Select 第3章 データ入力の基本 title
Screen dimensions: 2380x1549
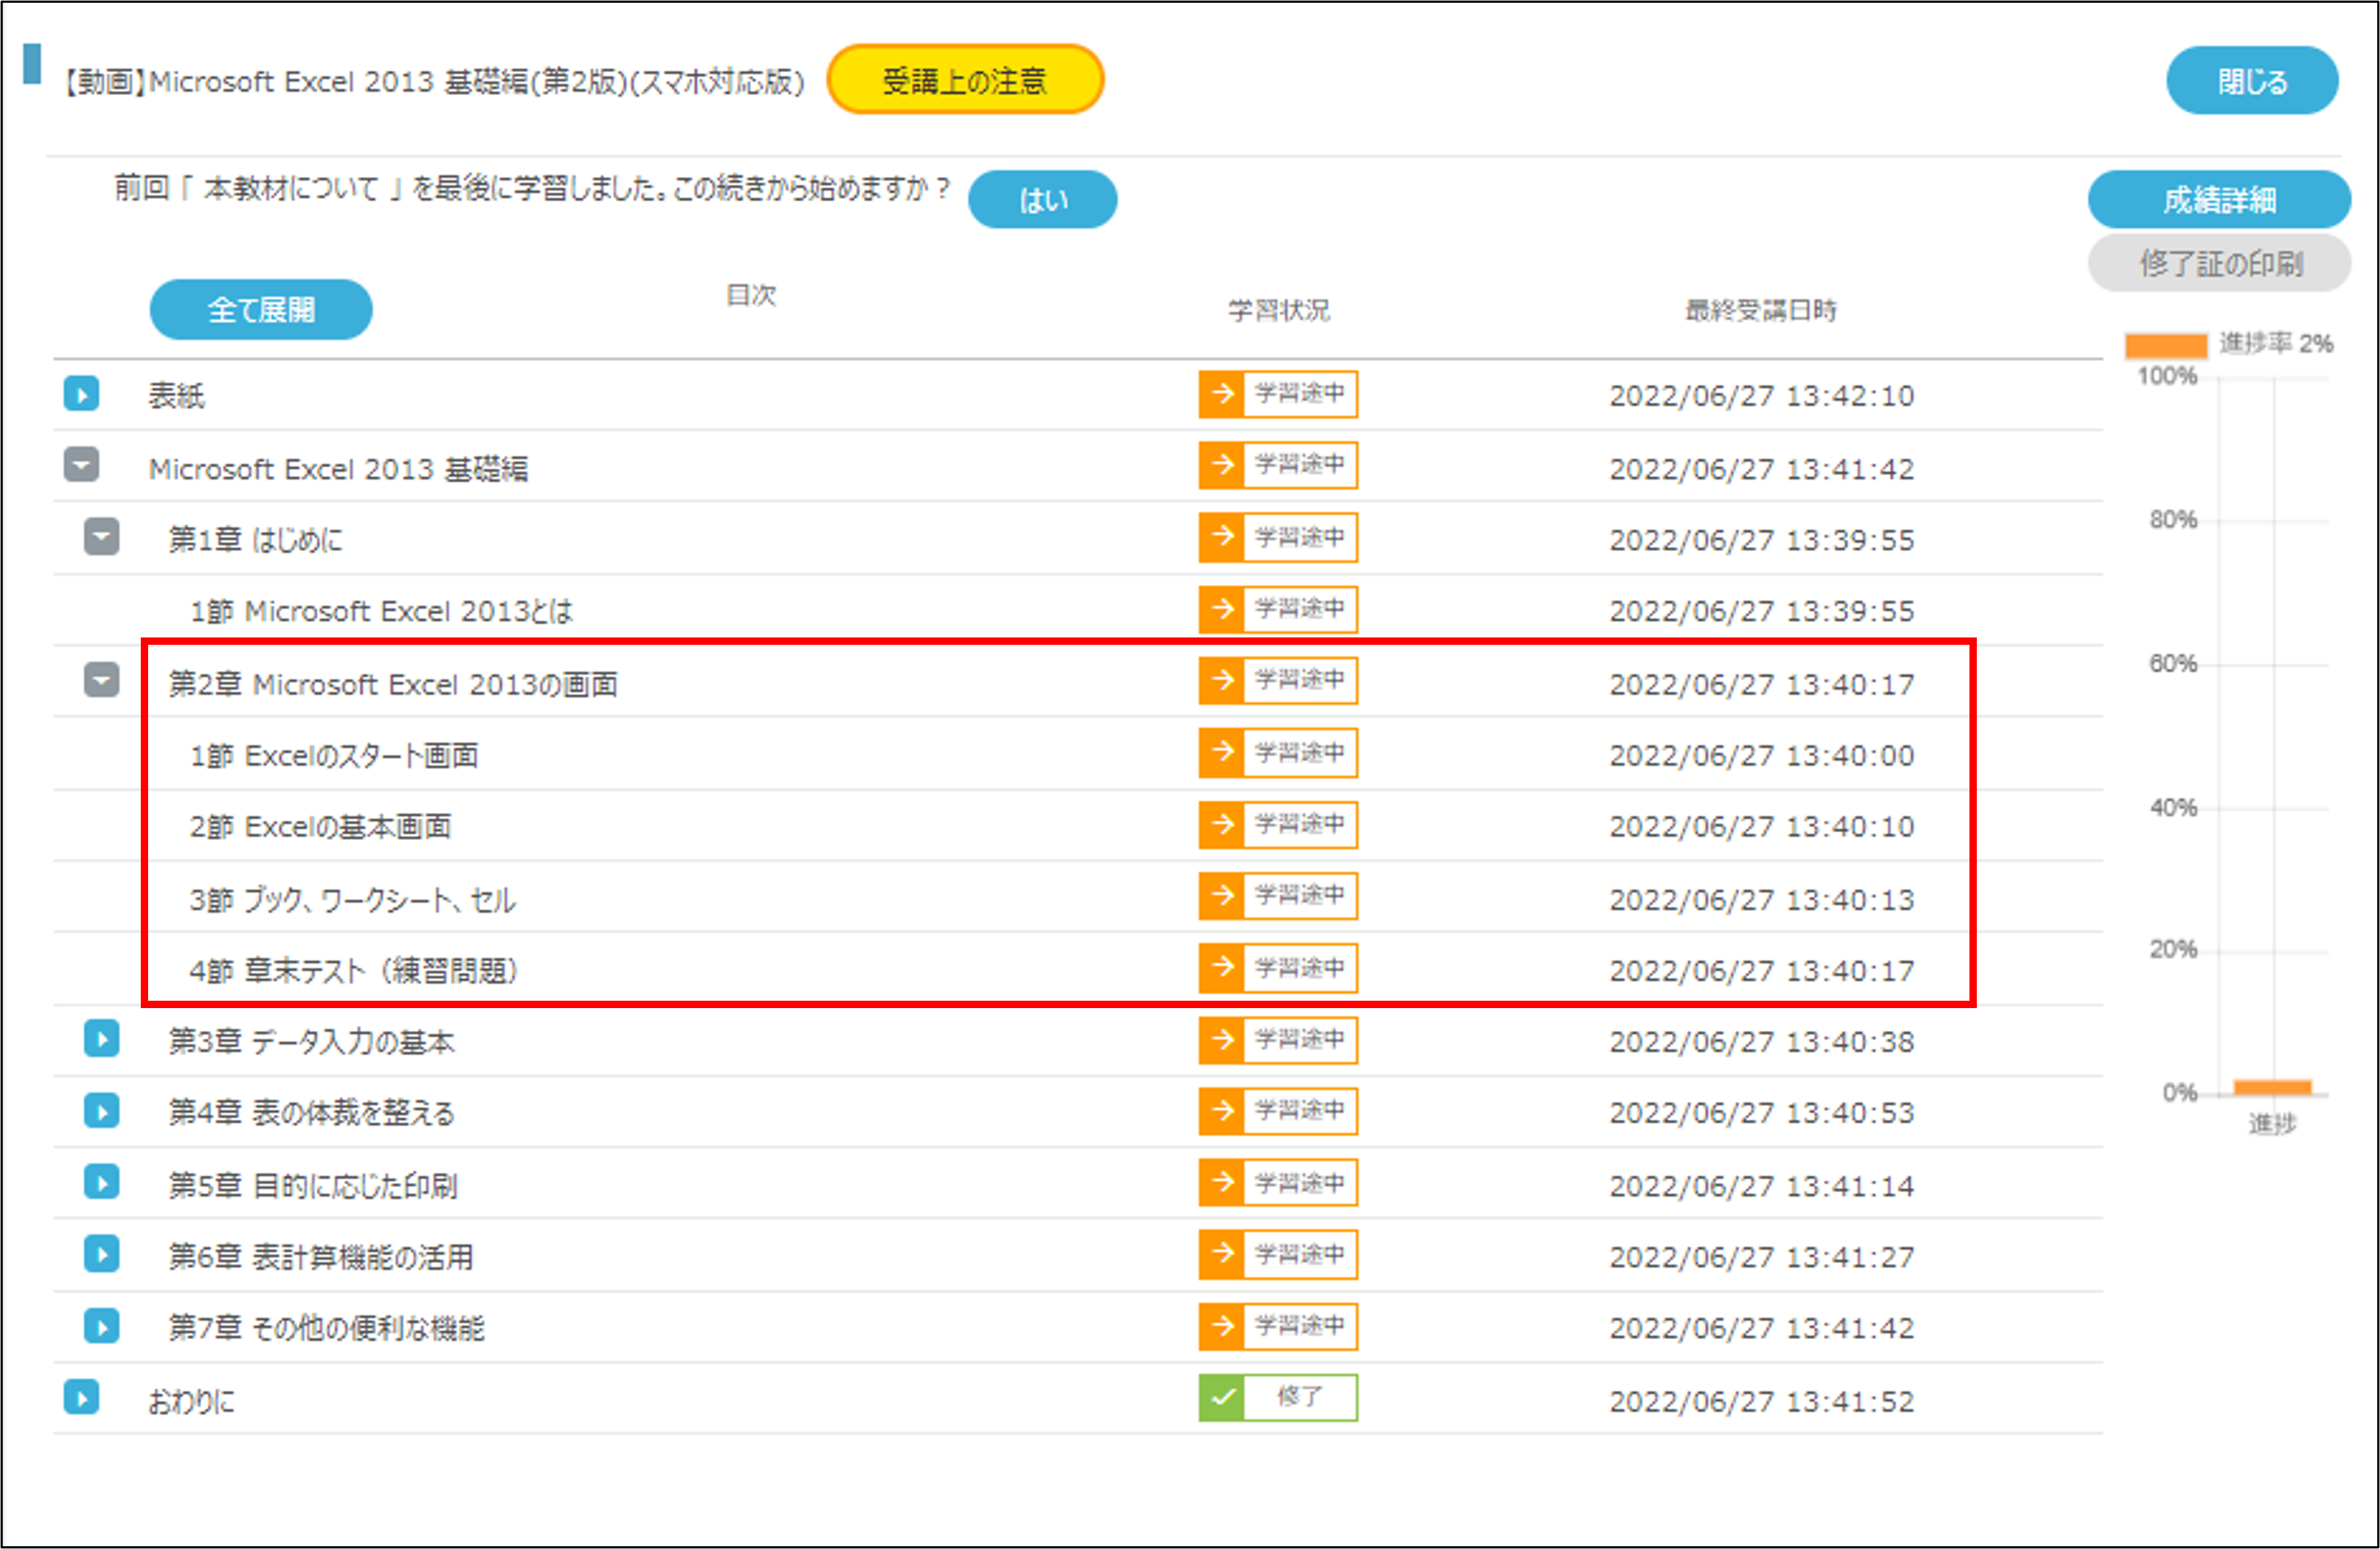click(311, 1042)
